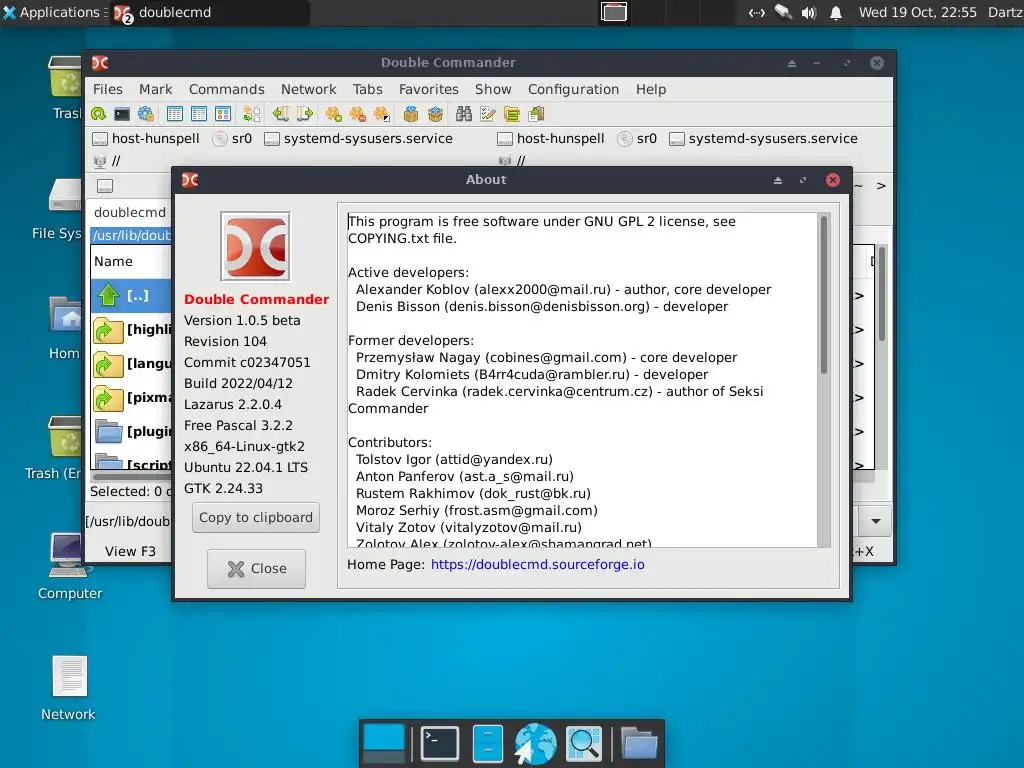Toggle the Flat view toolbar icon
The width and height of the screenshot is (1024, 768).
click(252, 114)
